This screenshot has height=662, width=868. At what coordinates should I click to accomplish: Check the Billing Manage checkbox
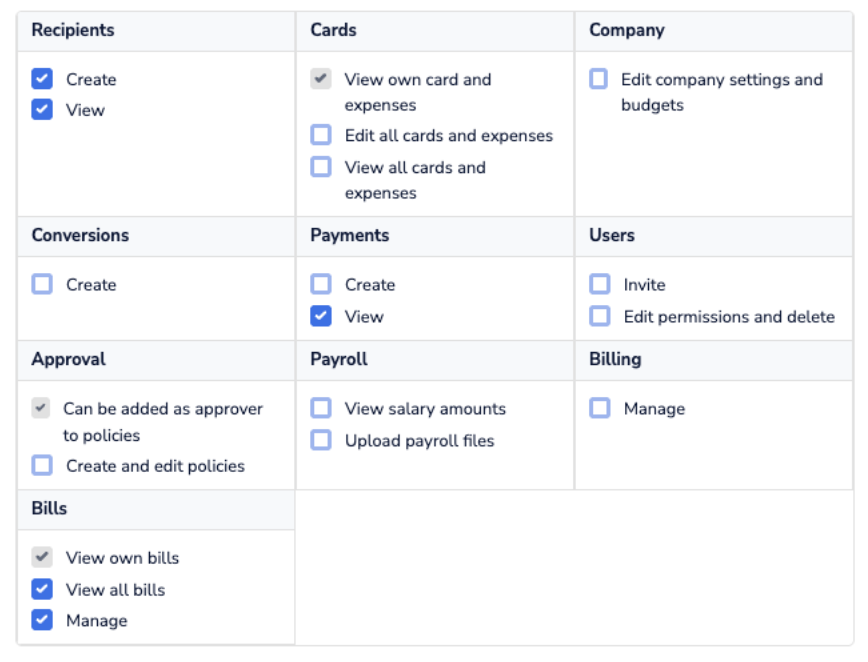pos(600,408)
